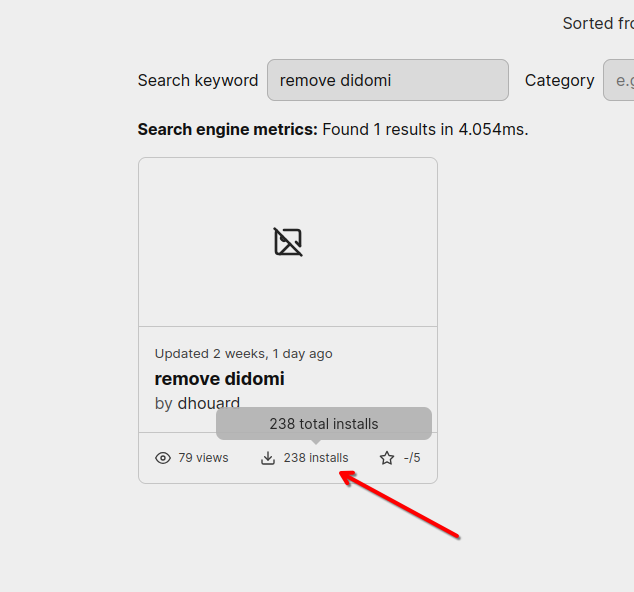Click the Updated 2 weeks ago timestamp
The image size is (634, 592).
click(x=243, y=353)
